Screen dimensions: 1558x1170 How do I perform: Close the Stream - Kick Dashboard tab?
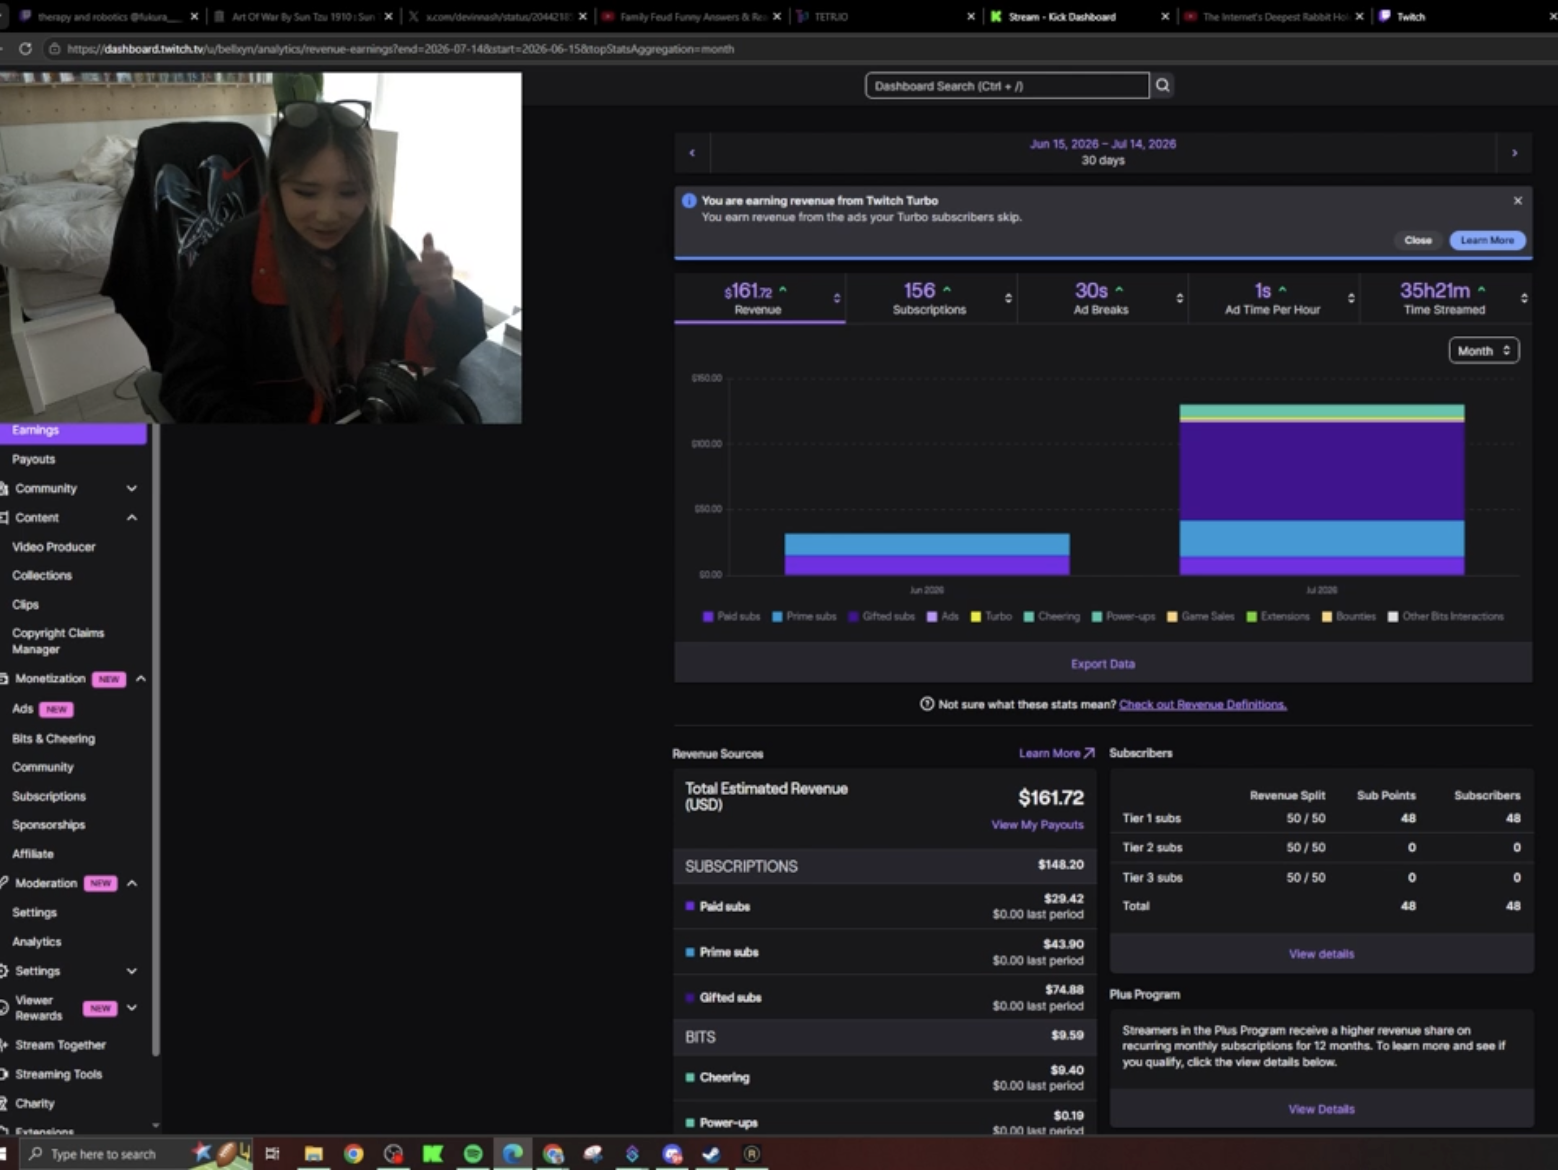[1165, 16]
